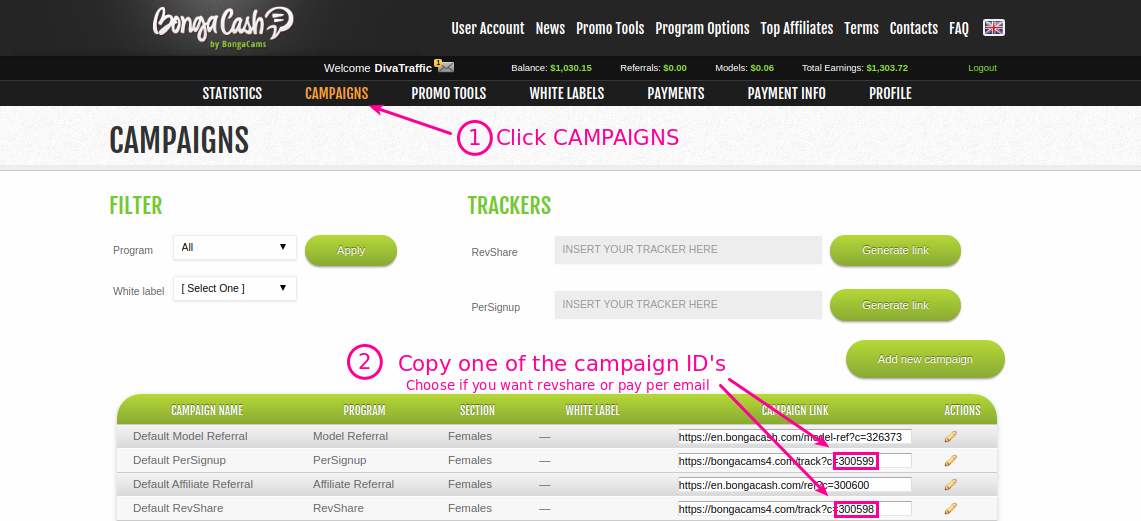The width and height of the screenshot is (1141, 521).
Task: Edit Default Affiliate Referral pencil icon
Action: point(950,485)
